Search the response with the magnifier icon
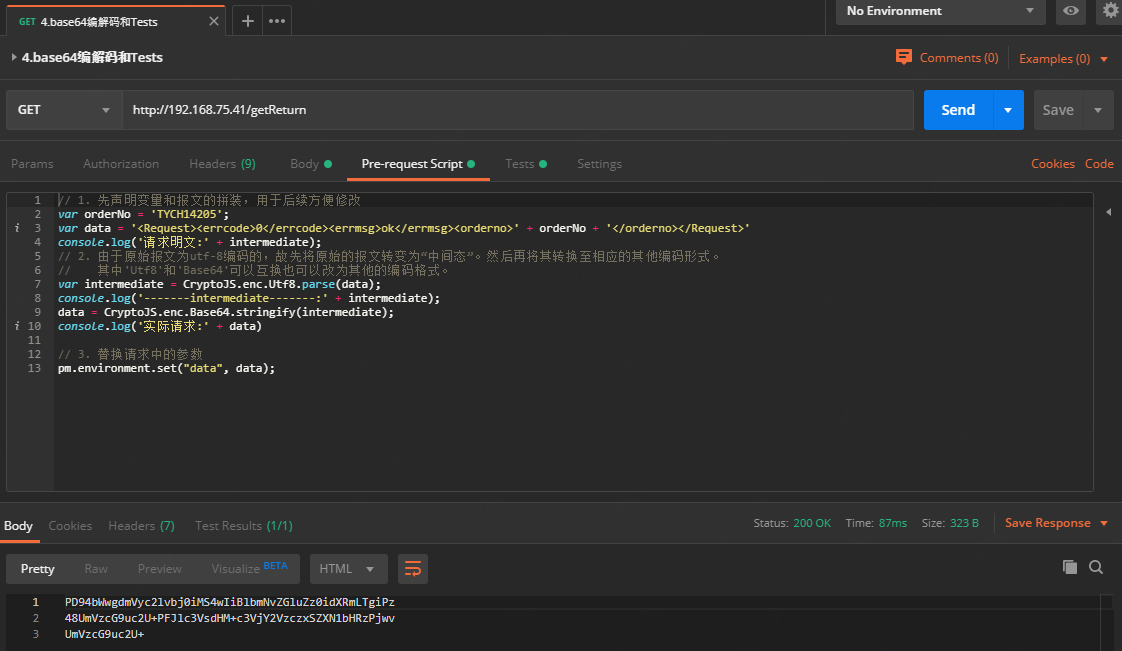The width and height of the screenshot is (1122, 651). point(1096,567)
